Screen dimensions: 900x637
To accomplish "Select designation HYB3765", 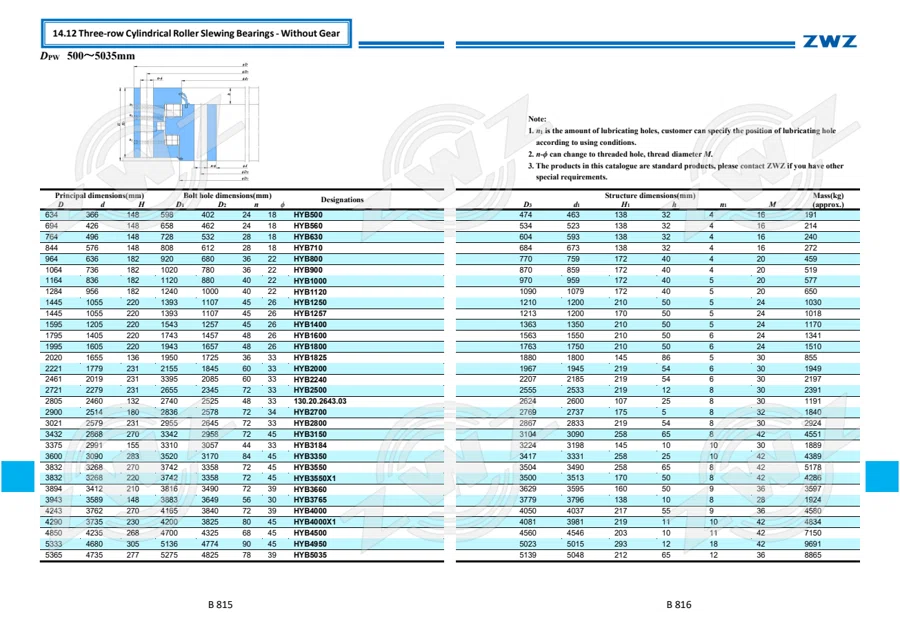I will coord(310,500).
